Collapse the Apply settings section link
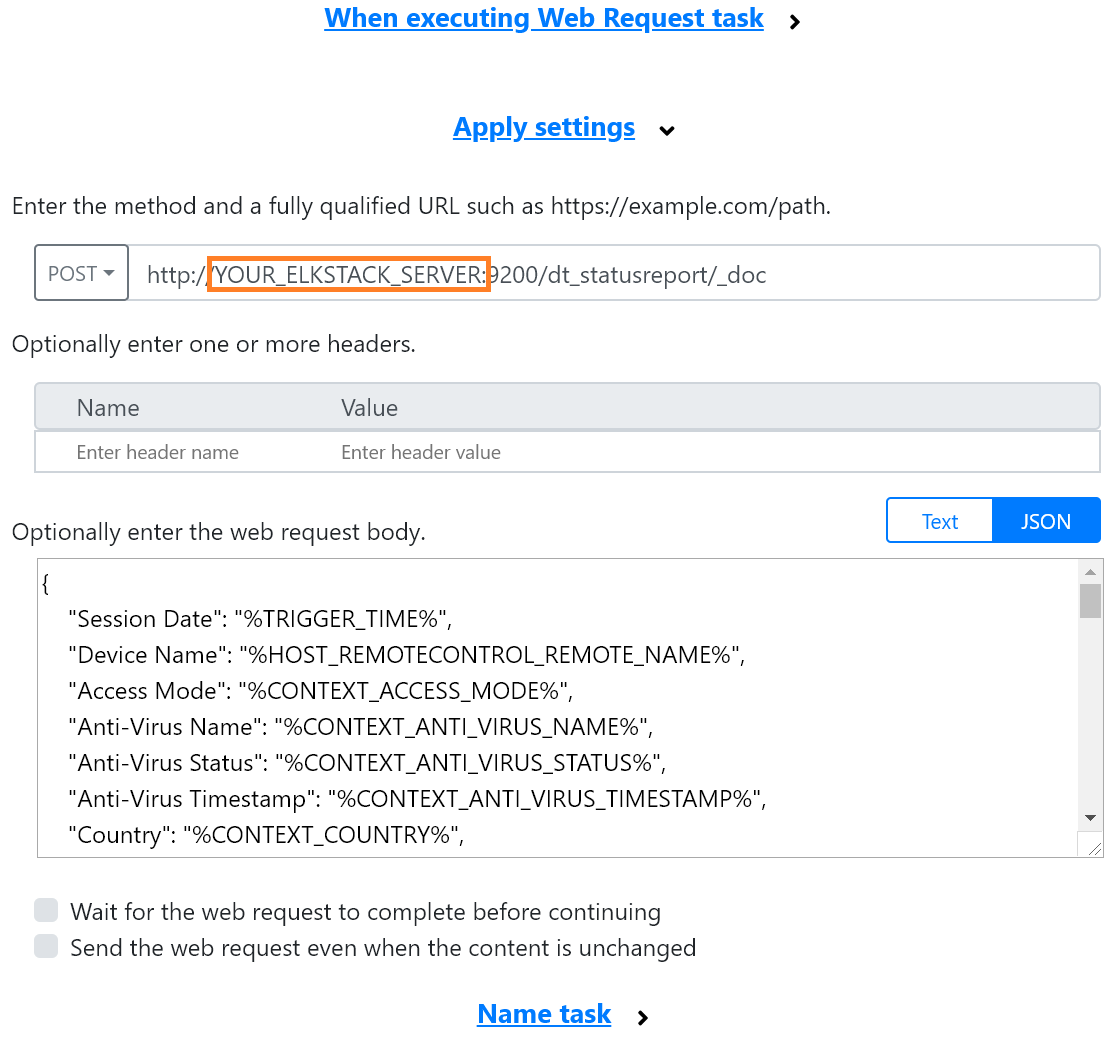Viewport: 1113px width, 1044px height. coord(544,127)
